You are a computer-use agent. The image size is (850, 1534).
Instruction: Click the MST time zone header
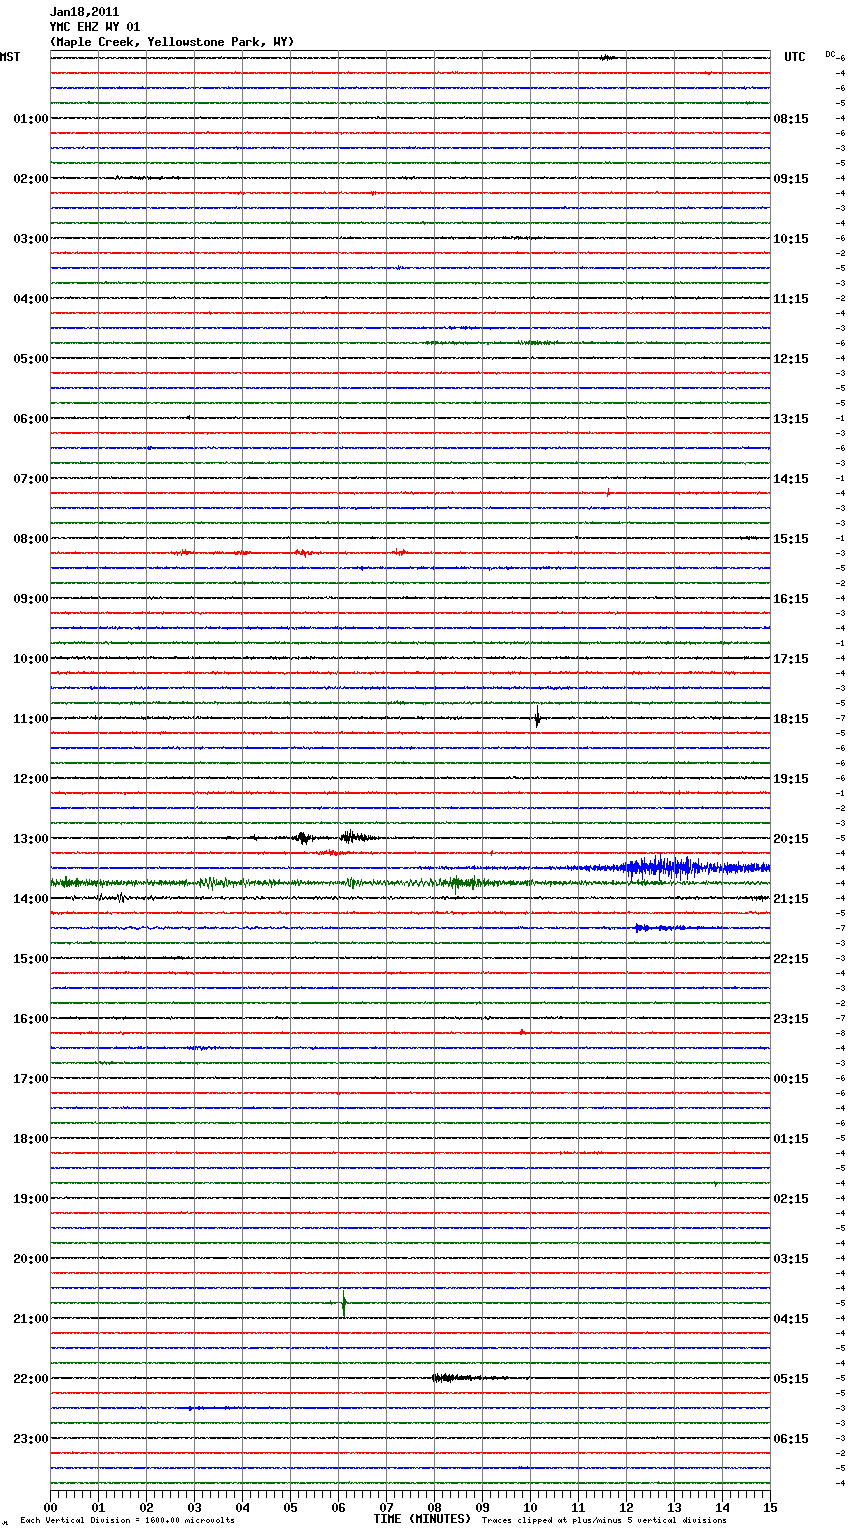[10, 57]
